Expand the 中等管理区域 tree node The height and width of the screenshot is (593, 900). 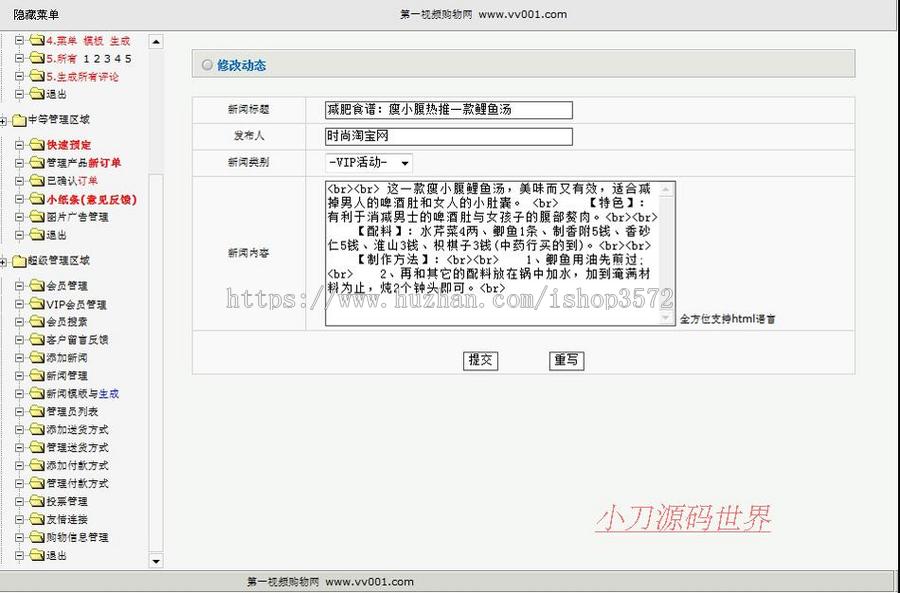pos(3,121)
